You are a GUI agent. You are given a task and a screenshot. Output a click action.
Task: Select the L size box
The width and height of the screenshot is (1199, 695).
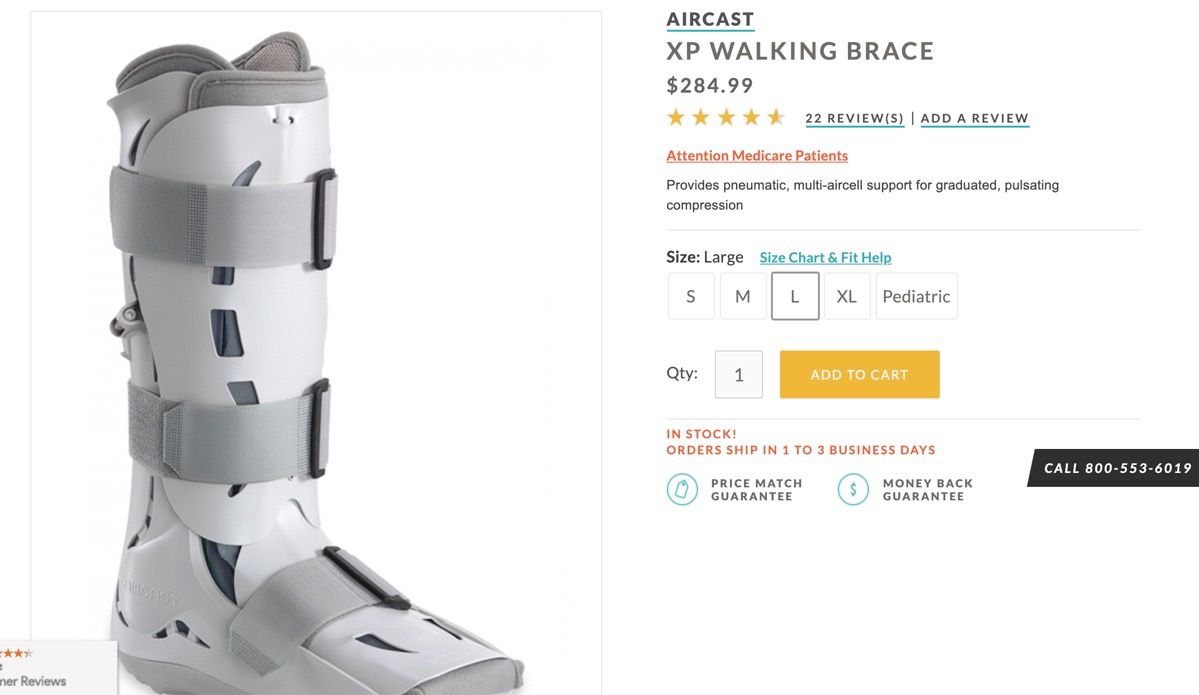click(x=795, y=296)
